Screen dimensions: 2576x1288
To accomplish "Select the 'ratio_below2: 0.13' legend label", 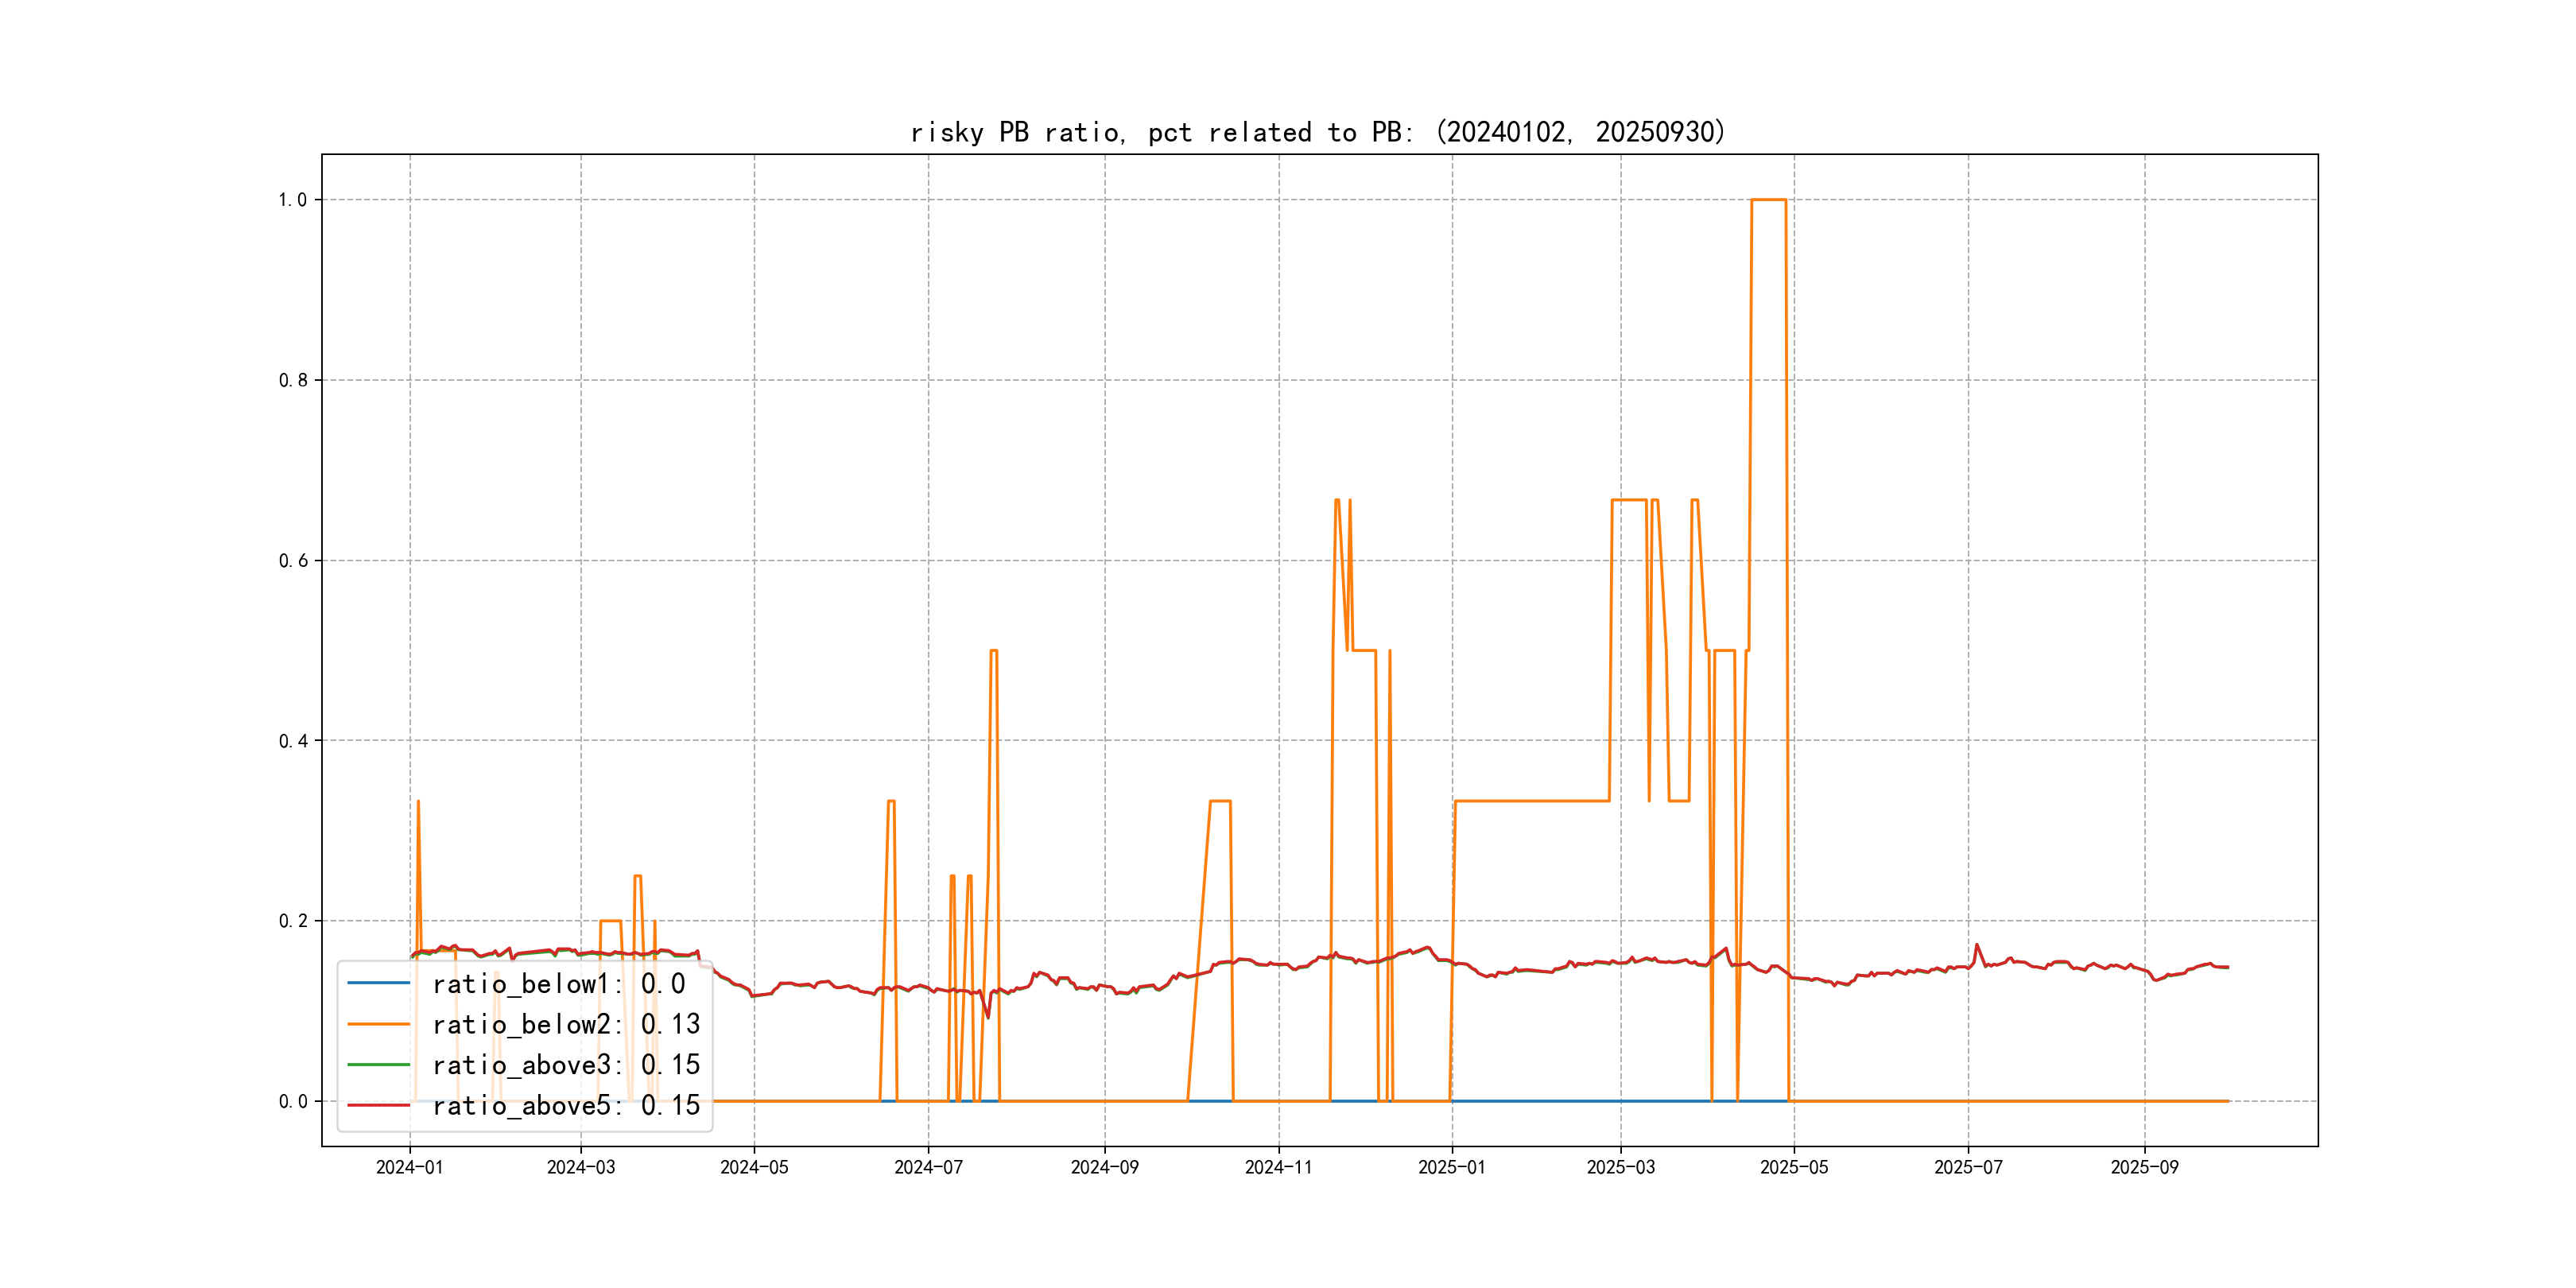I will click(x=566, y=1024).
